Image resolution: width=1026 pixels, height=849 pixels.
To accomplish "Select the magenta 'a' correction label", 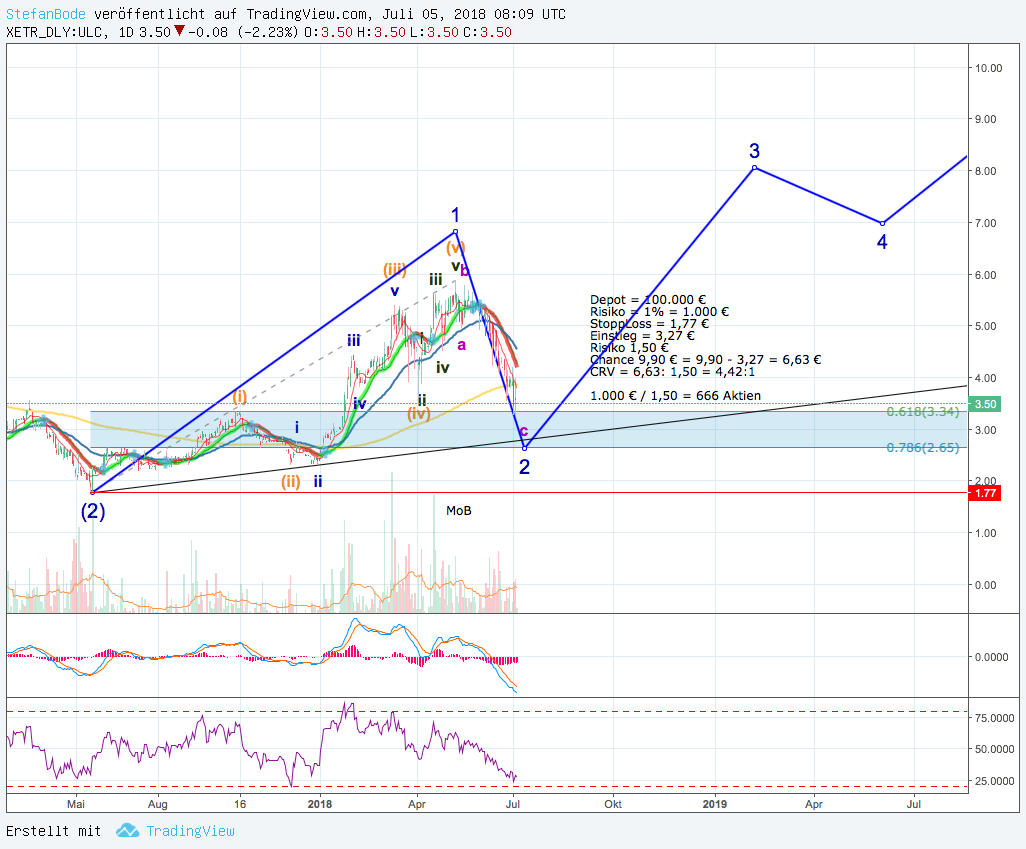I will 461,345.
